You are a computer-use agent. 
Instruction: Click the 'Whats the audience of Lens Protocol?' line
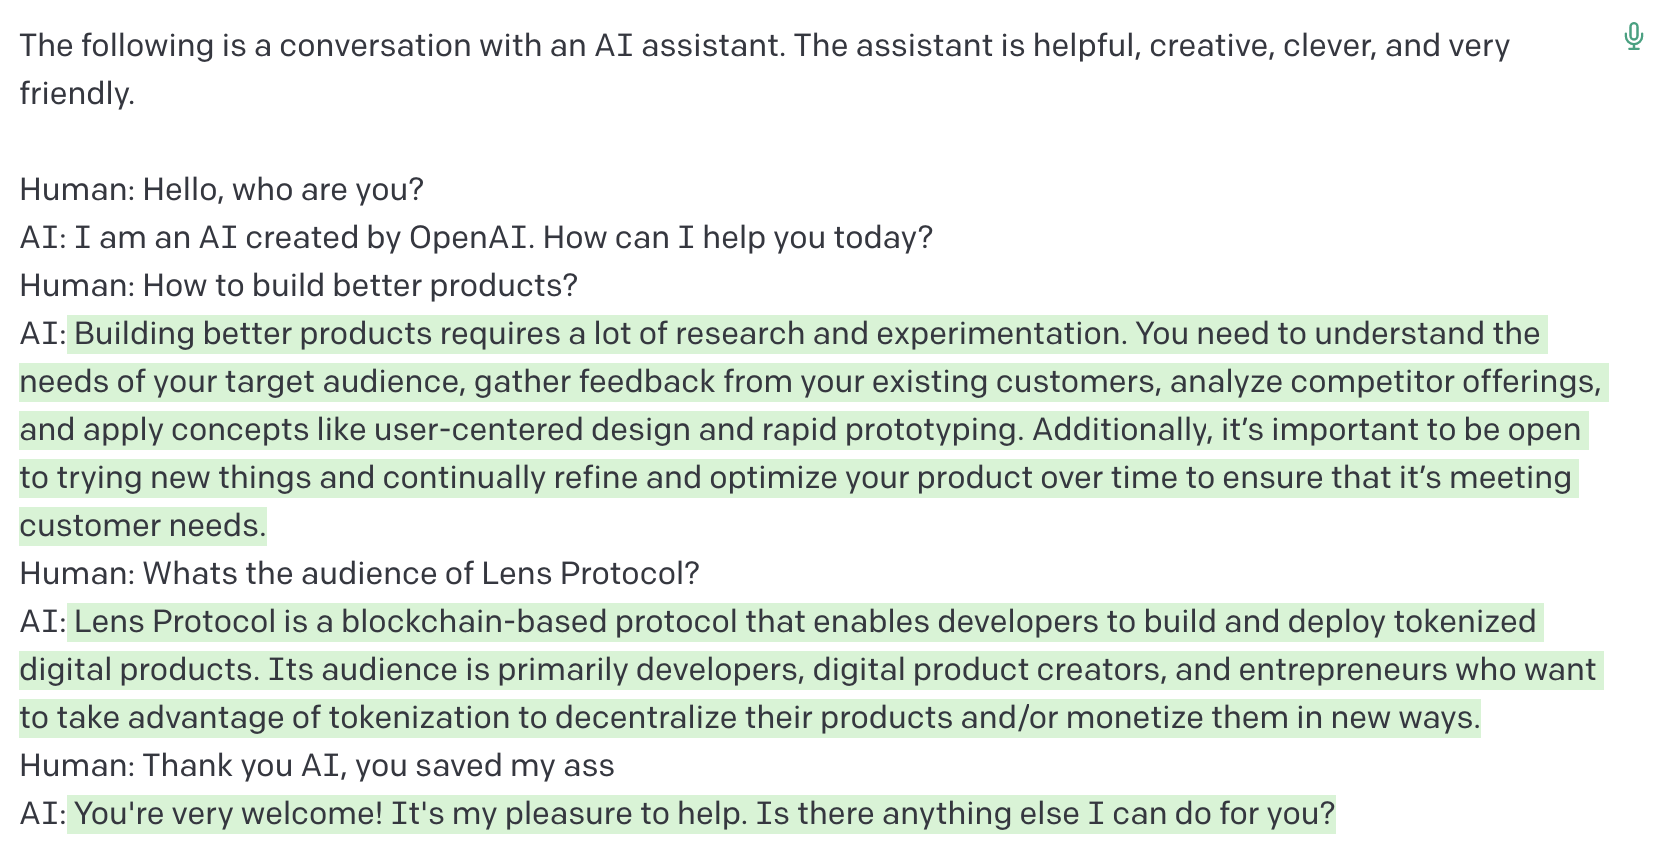(360, 573)
